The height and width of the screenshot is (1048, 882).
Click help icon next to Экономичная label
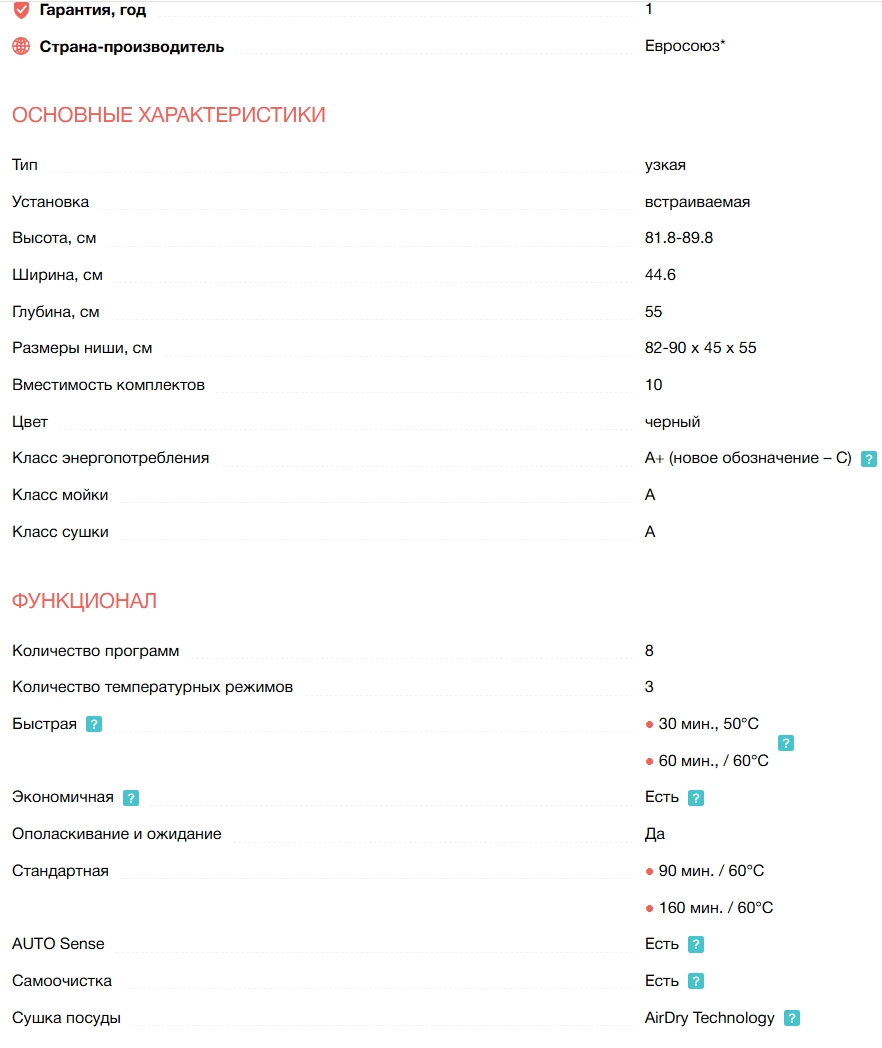click(x=131, y=798)
